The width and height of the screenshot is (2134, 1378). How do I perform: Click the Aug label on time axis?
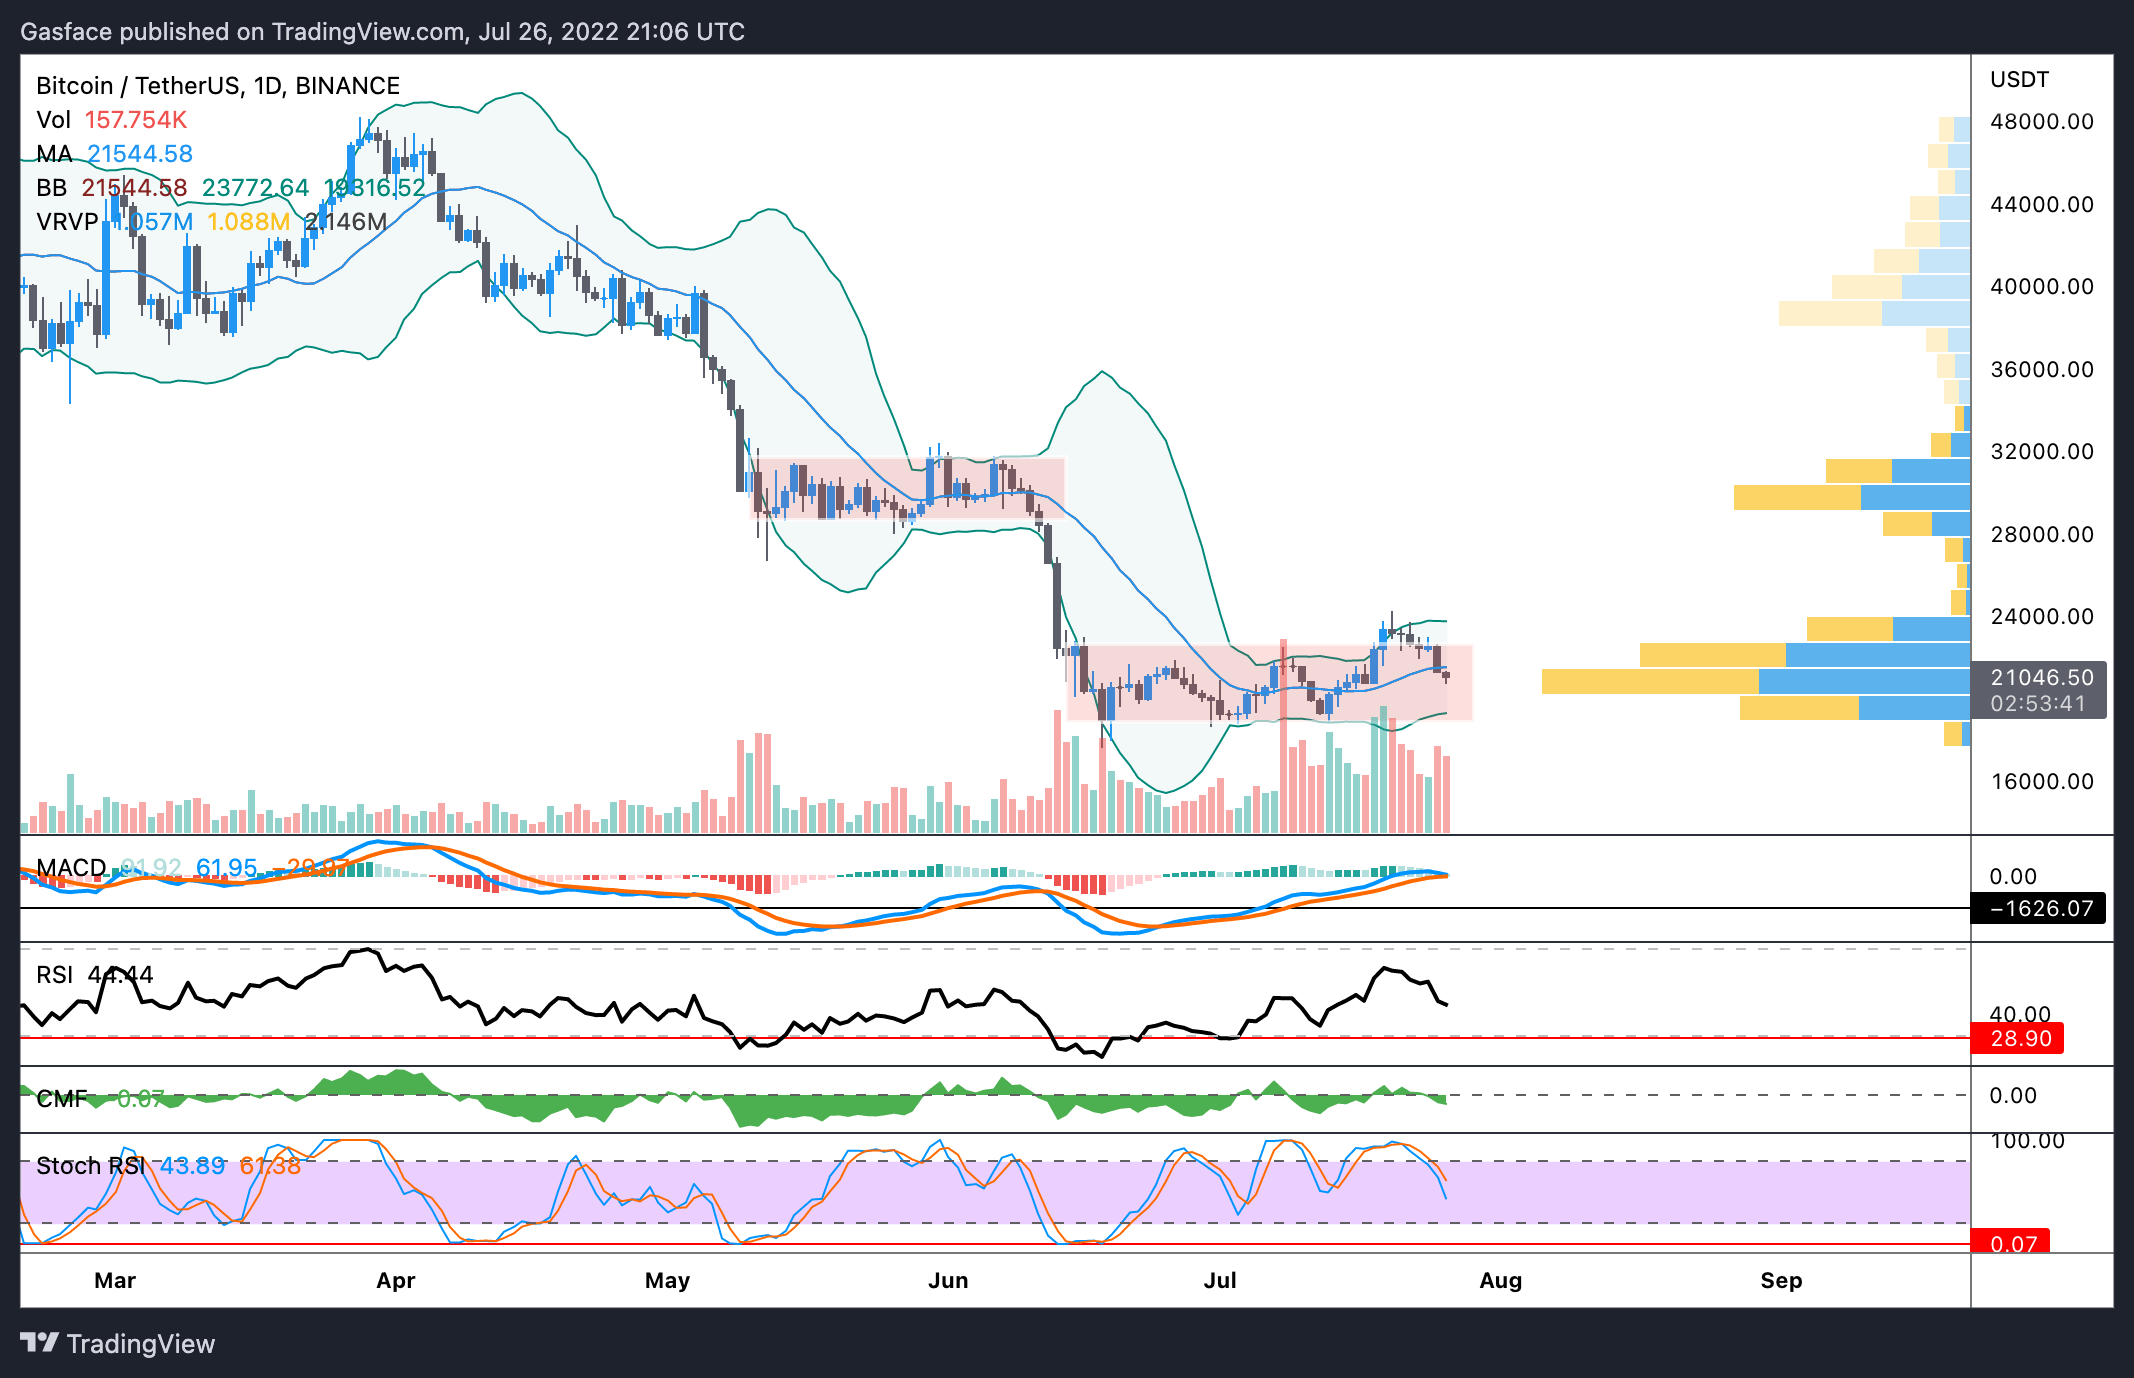click(1500, 1280)
